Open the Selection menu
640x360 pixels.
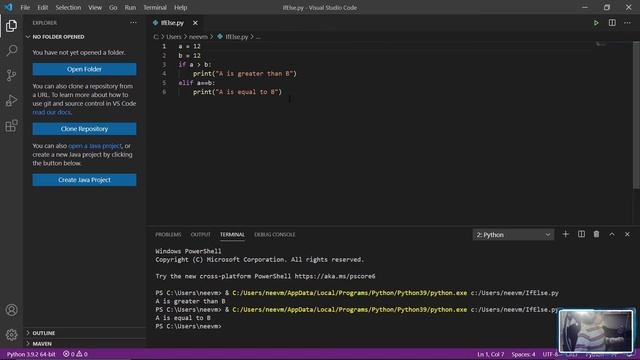[x=68, y=7]
